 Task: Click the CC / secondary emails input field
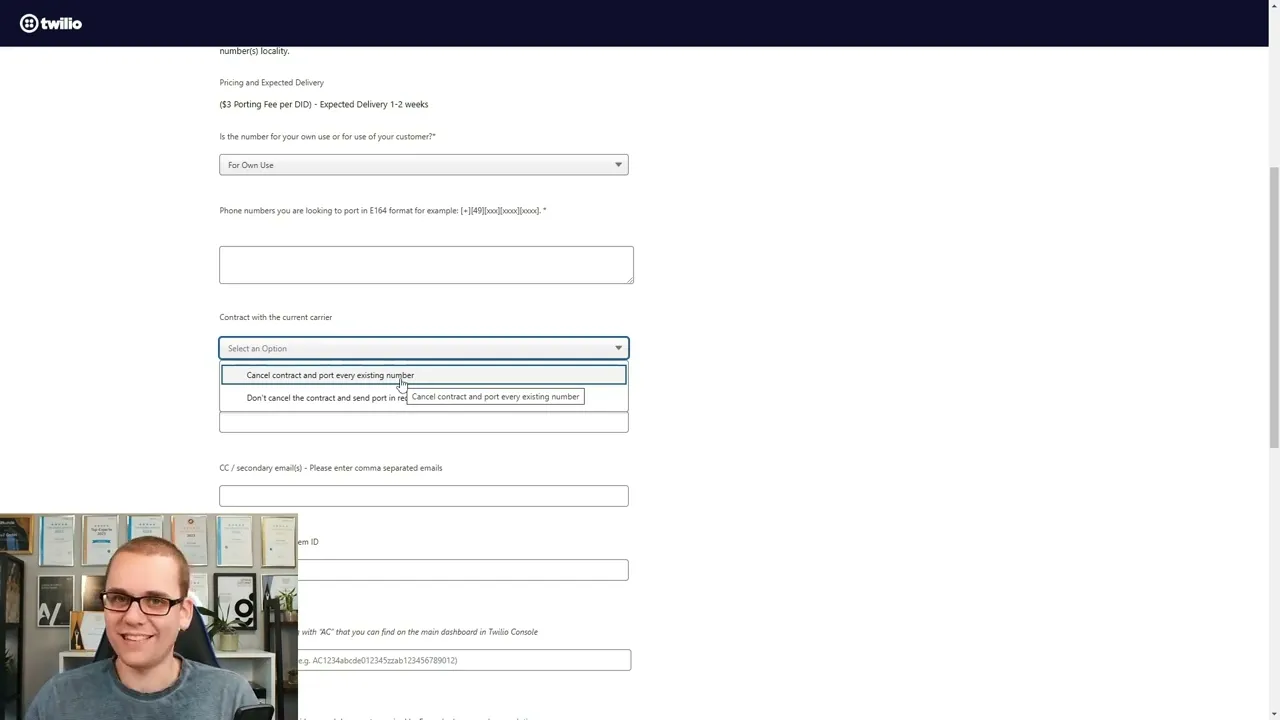tap(424, 496)
